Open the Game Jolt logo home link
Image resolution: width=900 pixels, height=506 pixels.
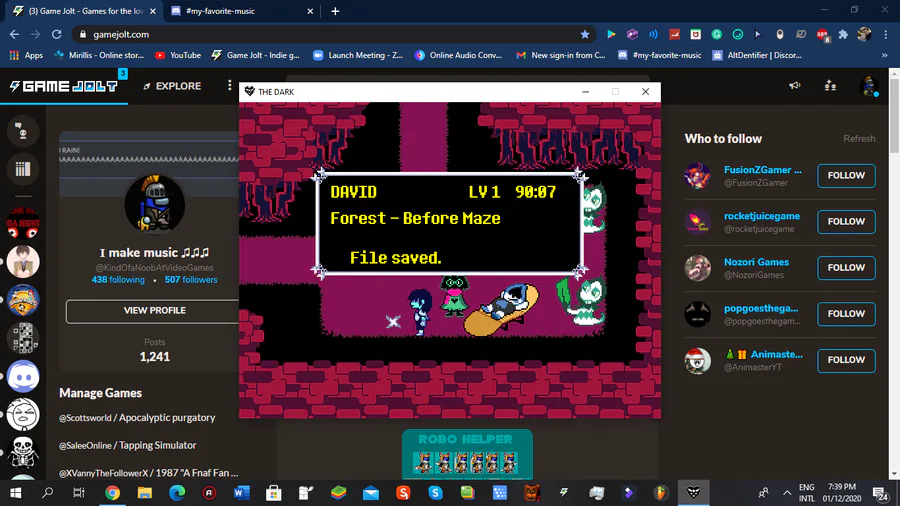(64, 86)
